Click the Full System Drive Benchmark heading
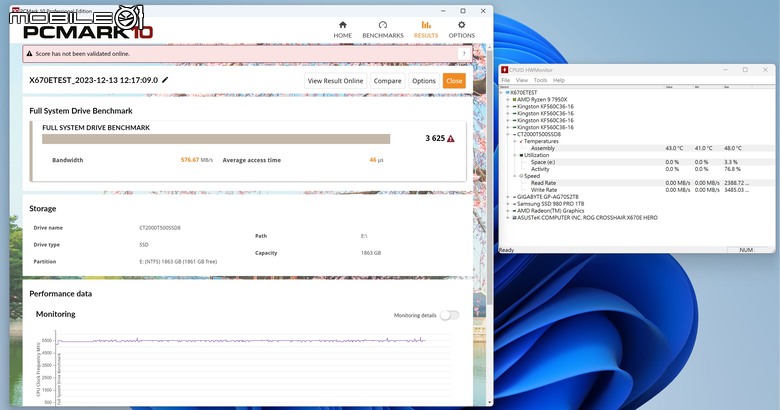 (81, 111)
